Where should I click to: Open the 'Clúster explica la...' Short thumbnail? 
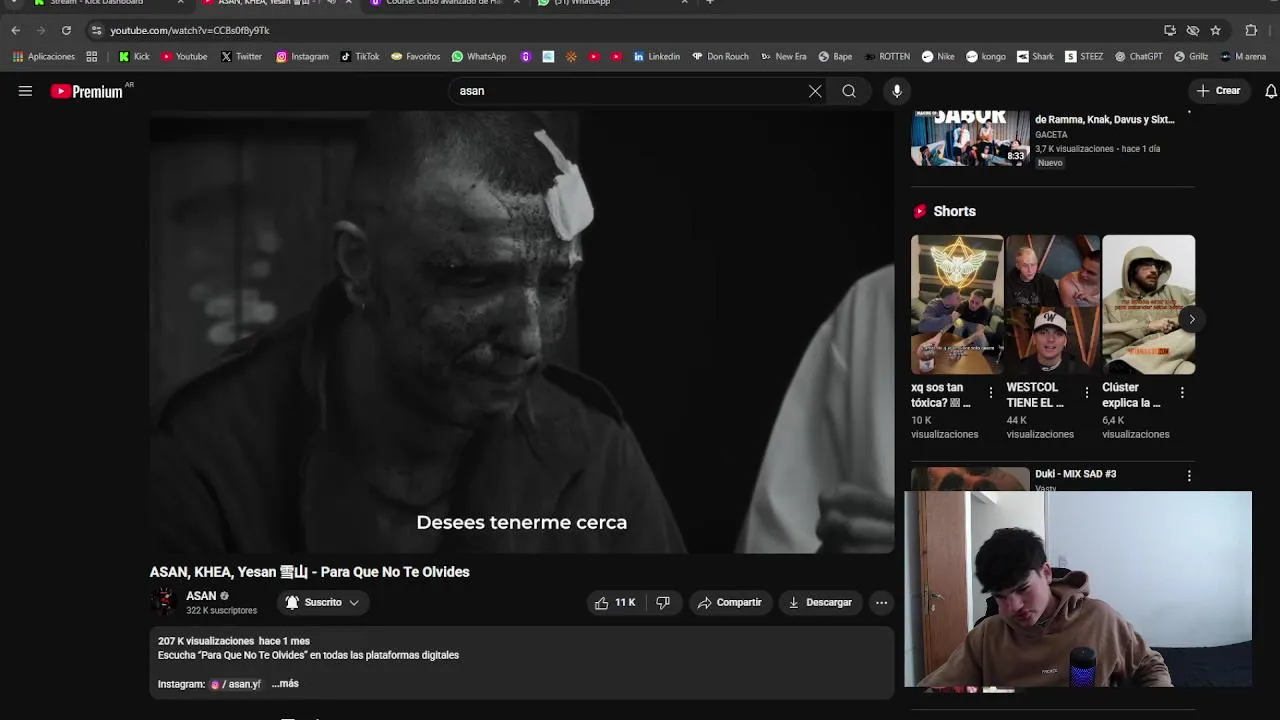(1148, 304)
